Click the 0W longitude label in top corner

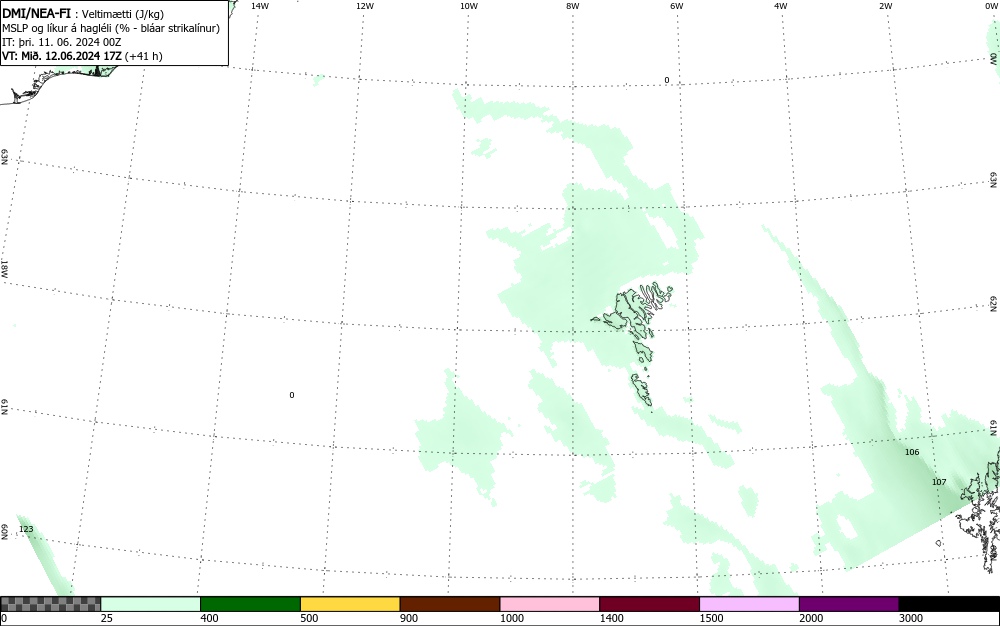990,6
